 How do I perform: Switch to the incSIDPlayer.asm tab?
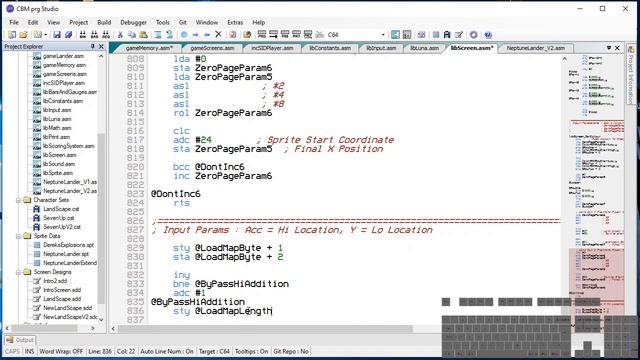pyautogui.click(x=272, y=48)
